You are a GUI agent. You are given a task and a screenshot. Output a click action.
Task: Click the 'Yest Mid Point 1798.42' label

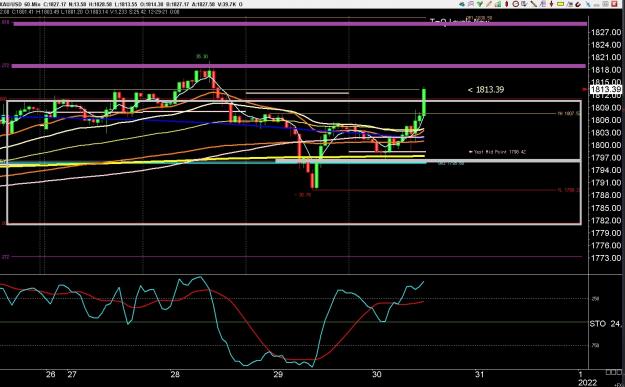[x=497, y=152]
